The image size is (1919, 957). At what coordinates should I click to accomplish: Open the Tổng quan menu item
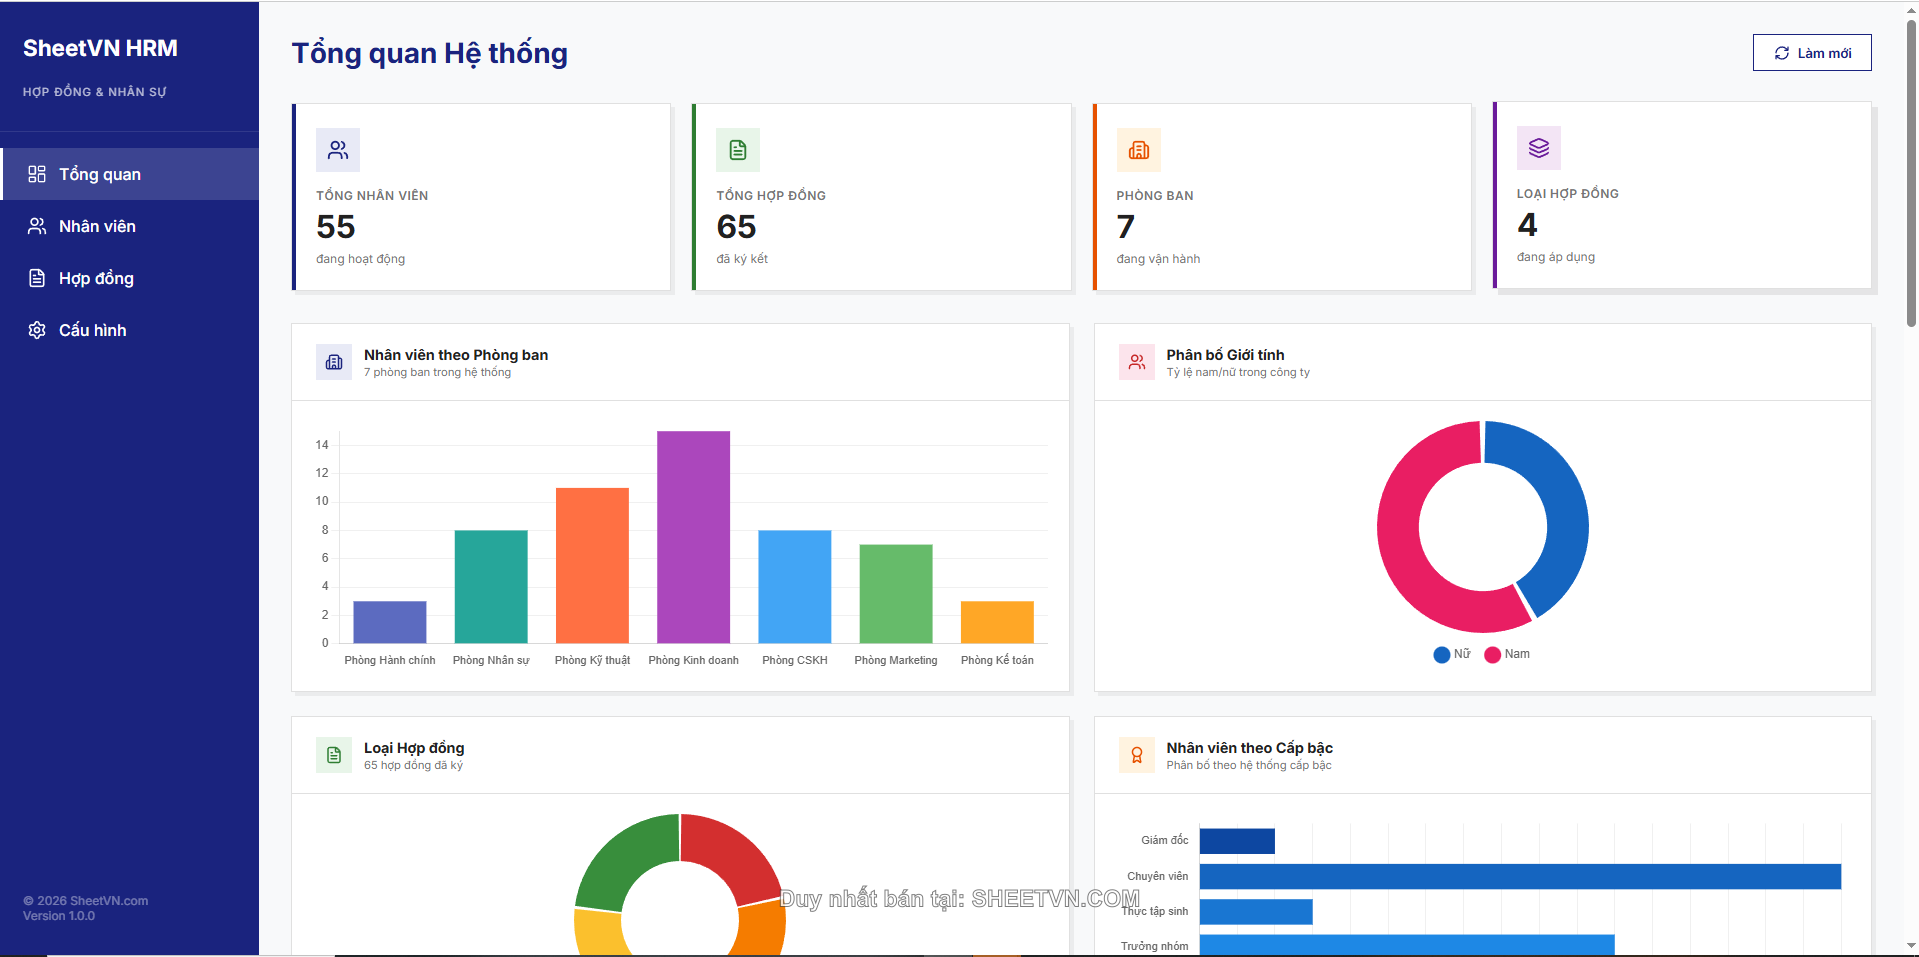[100, 174]
